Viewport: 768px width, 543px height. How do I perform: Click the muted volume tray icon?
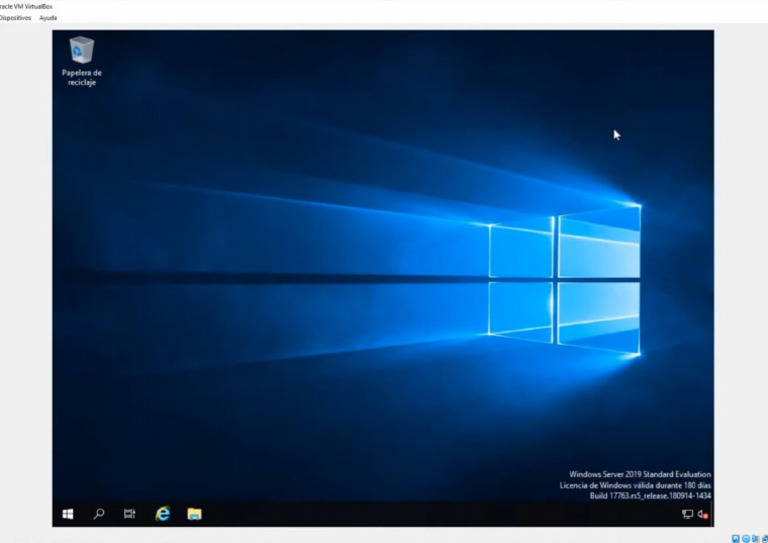click(703, 514)
